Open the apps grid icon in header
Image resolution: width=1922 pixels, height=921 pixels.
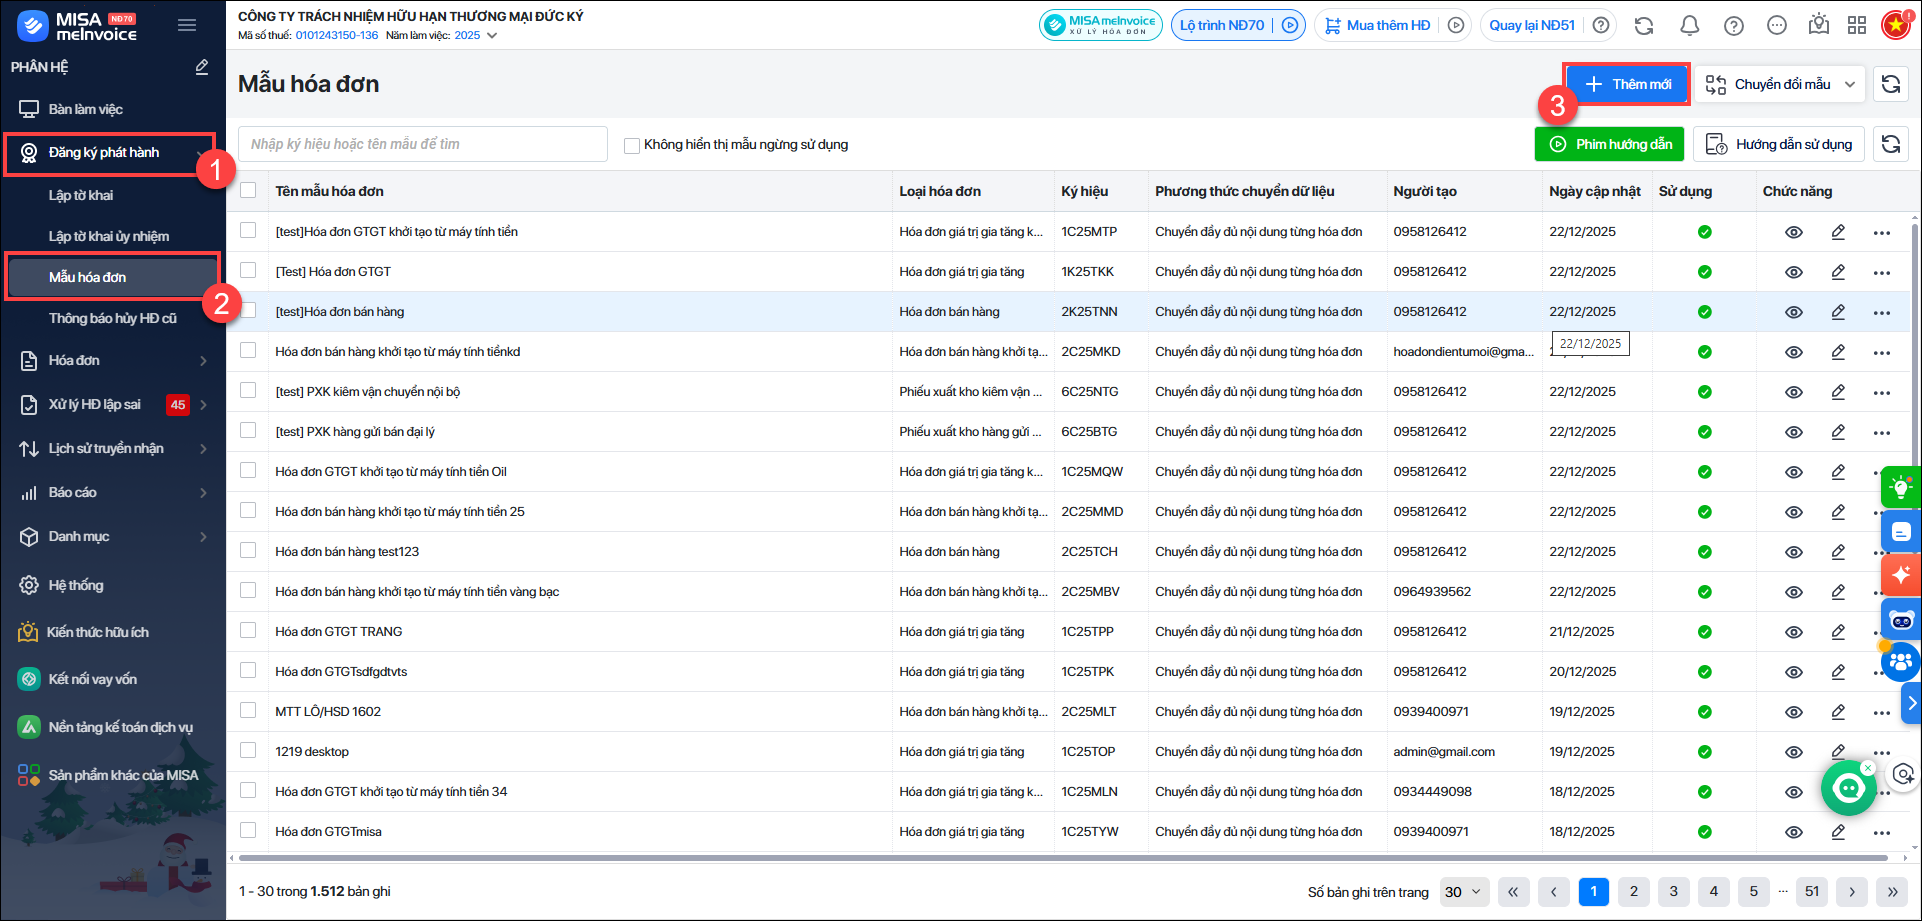(x=1857, y=26)
